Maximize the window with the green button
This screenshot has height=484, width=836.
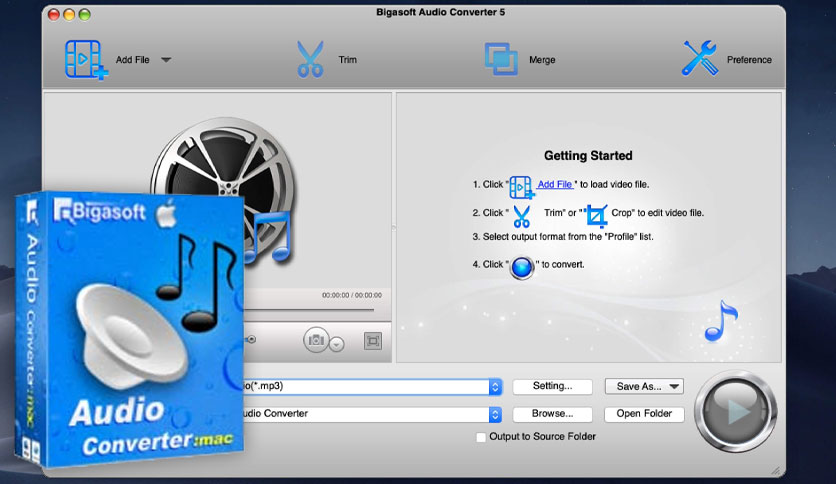point(85,14)
